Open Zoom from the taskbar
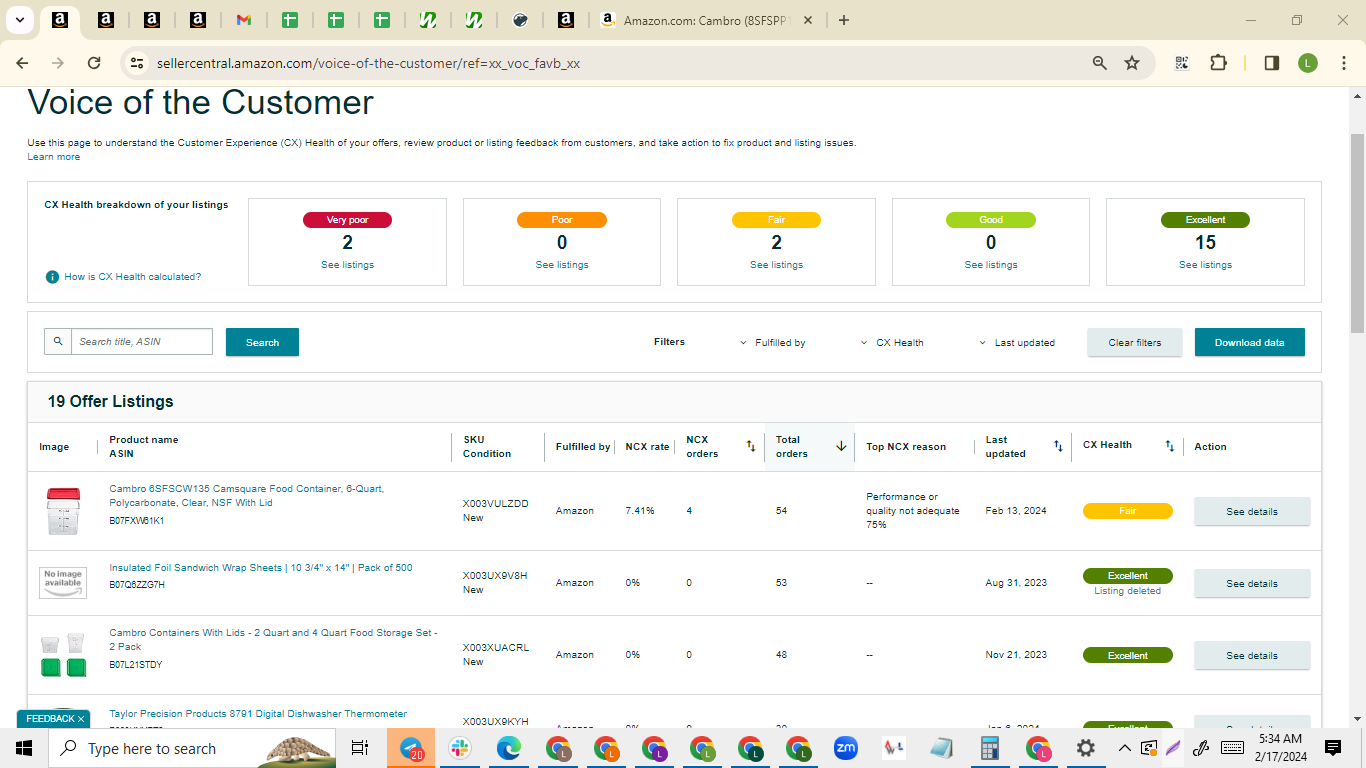The width and height of the screenshot is (1366, 768). click(x=846, y=748)
